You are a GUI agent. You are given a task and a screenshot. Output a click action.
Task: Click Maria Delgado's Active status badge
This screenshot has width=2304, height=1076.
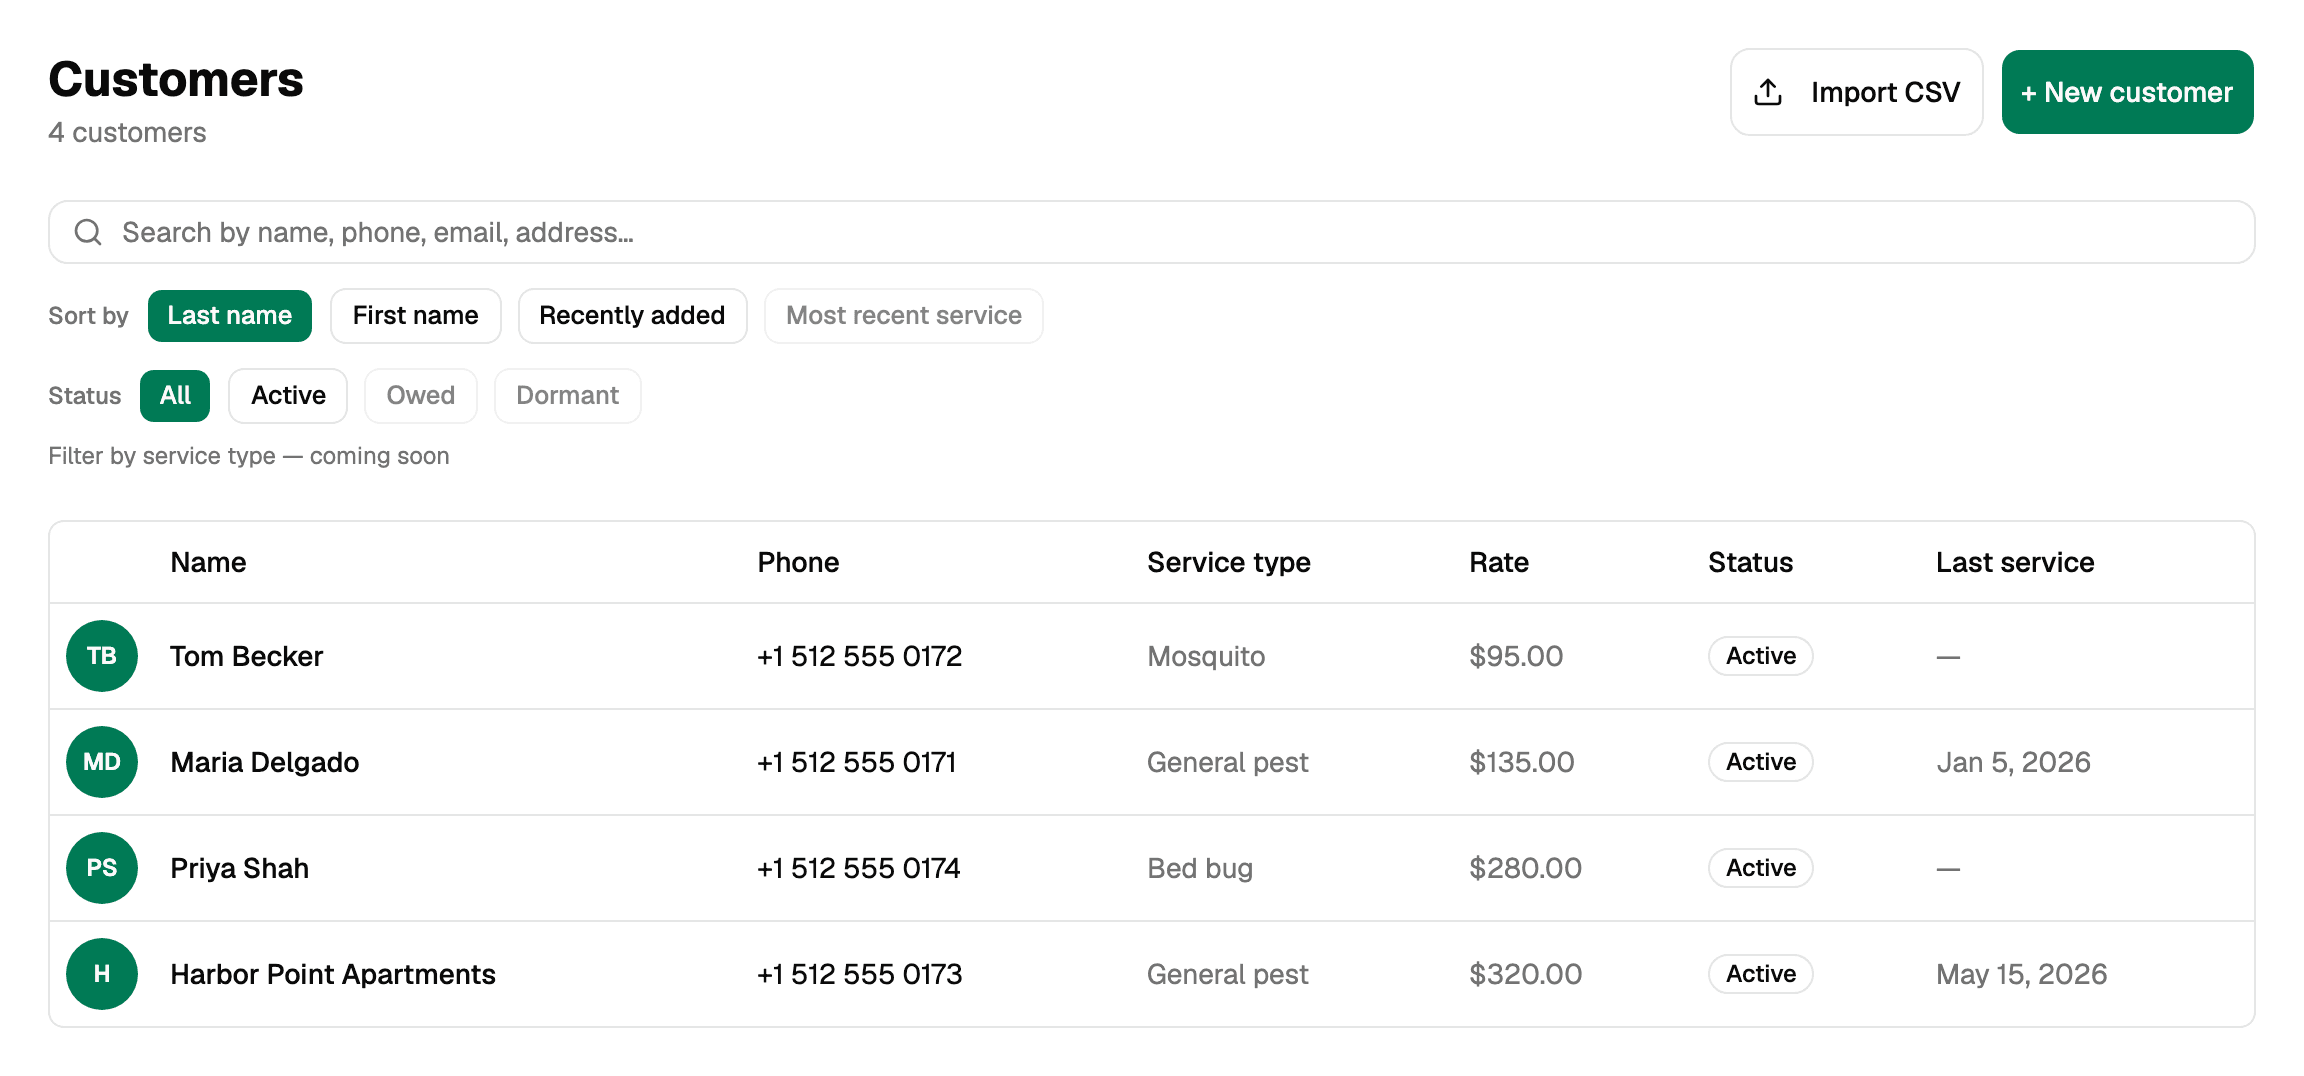click(x=1761, y=762)
